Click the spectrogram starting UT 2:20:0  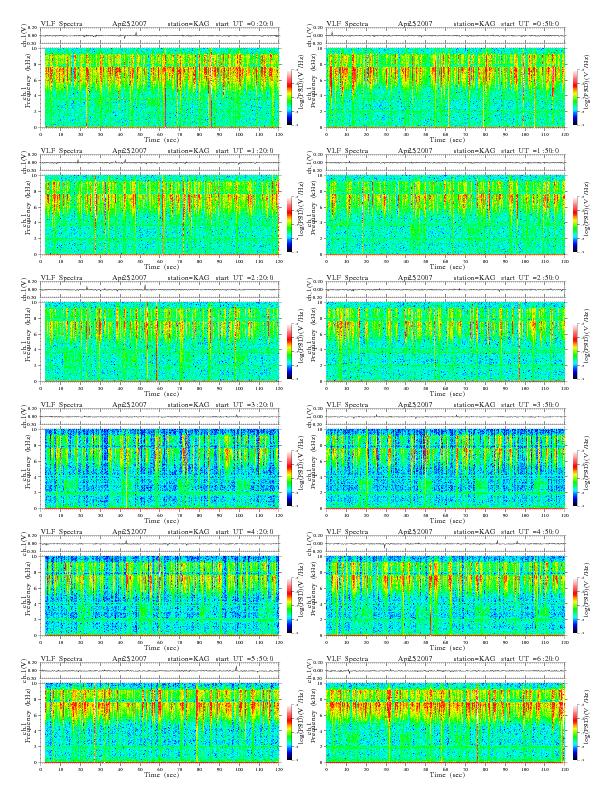click(x=160, y=341)
